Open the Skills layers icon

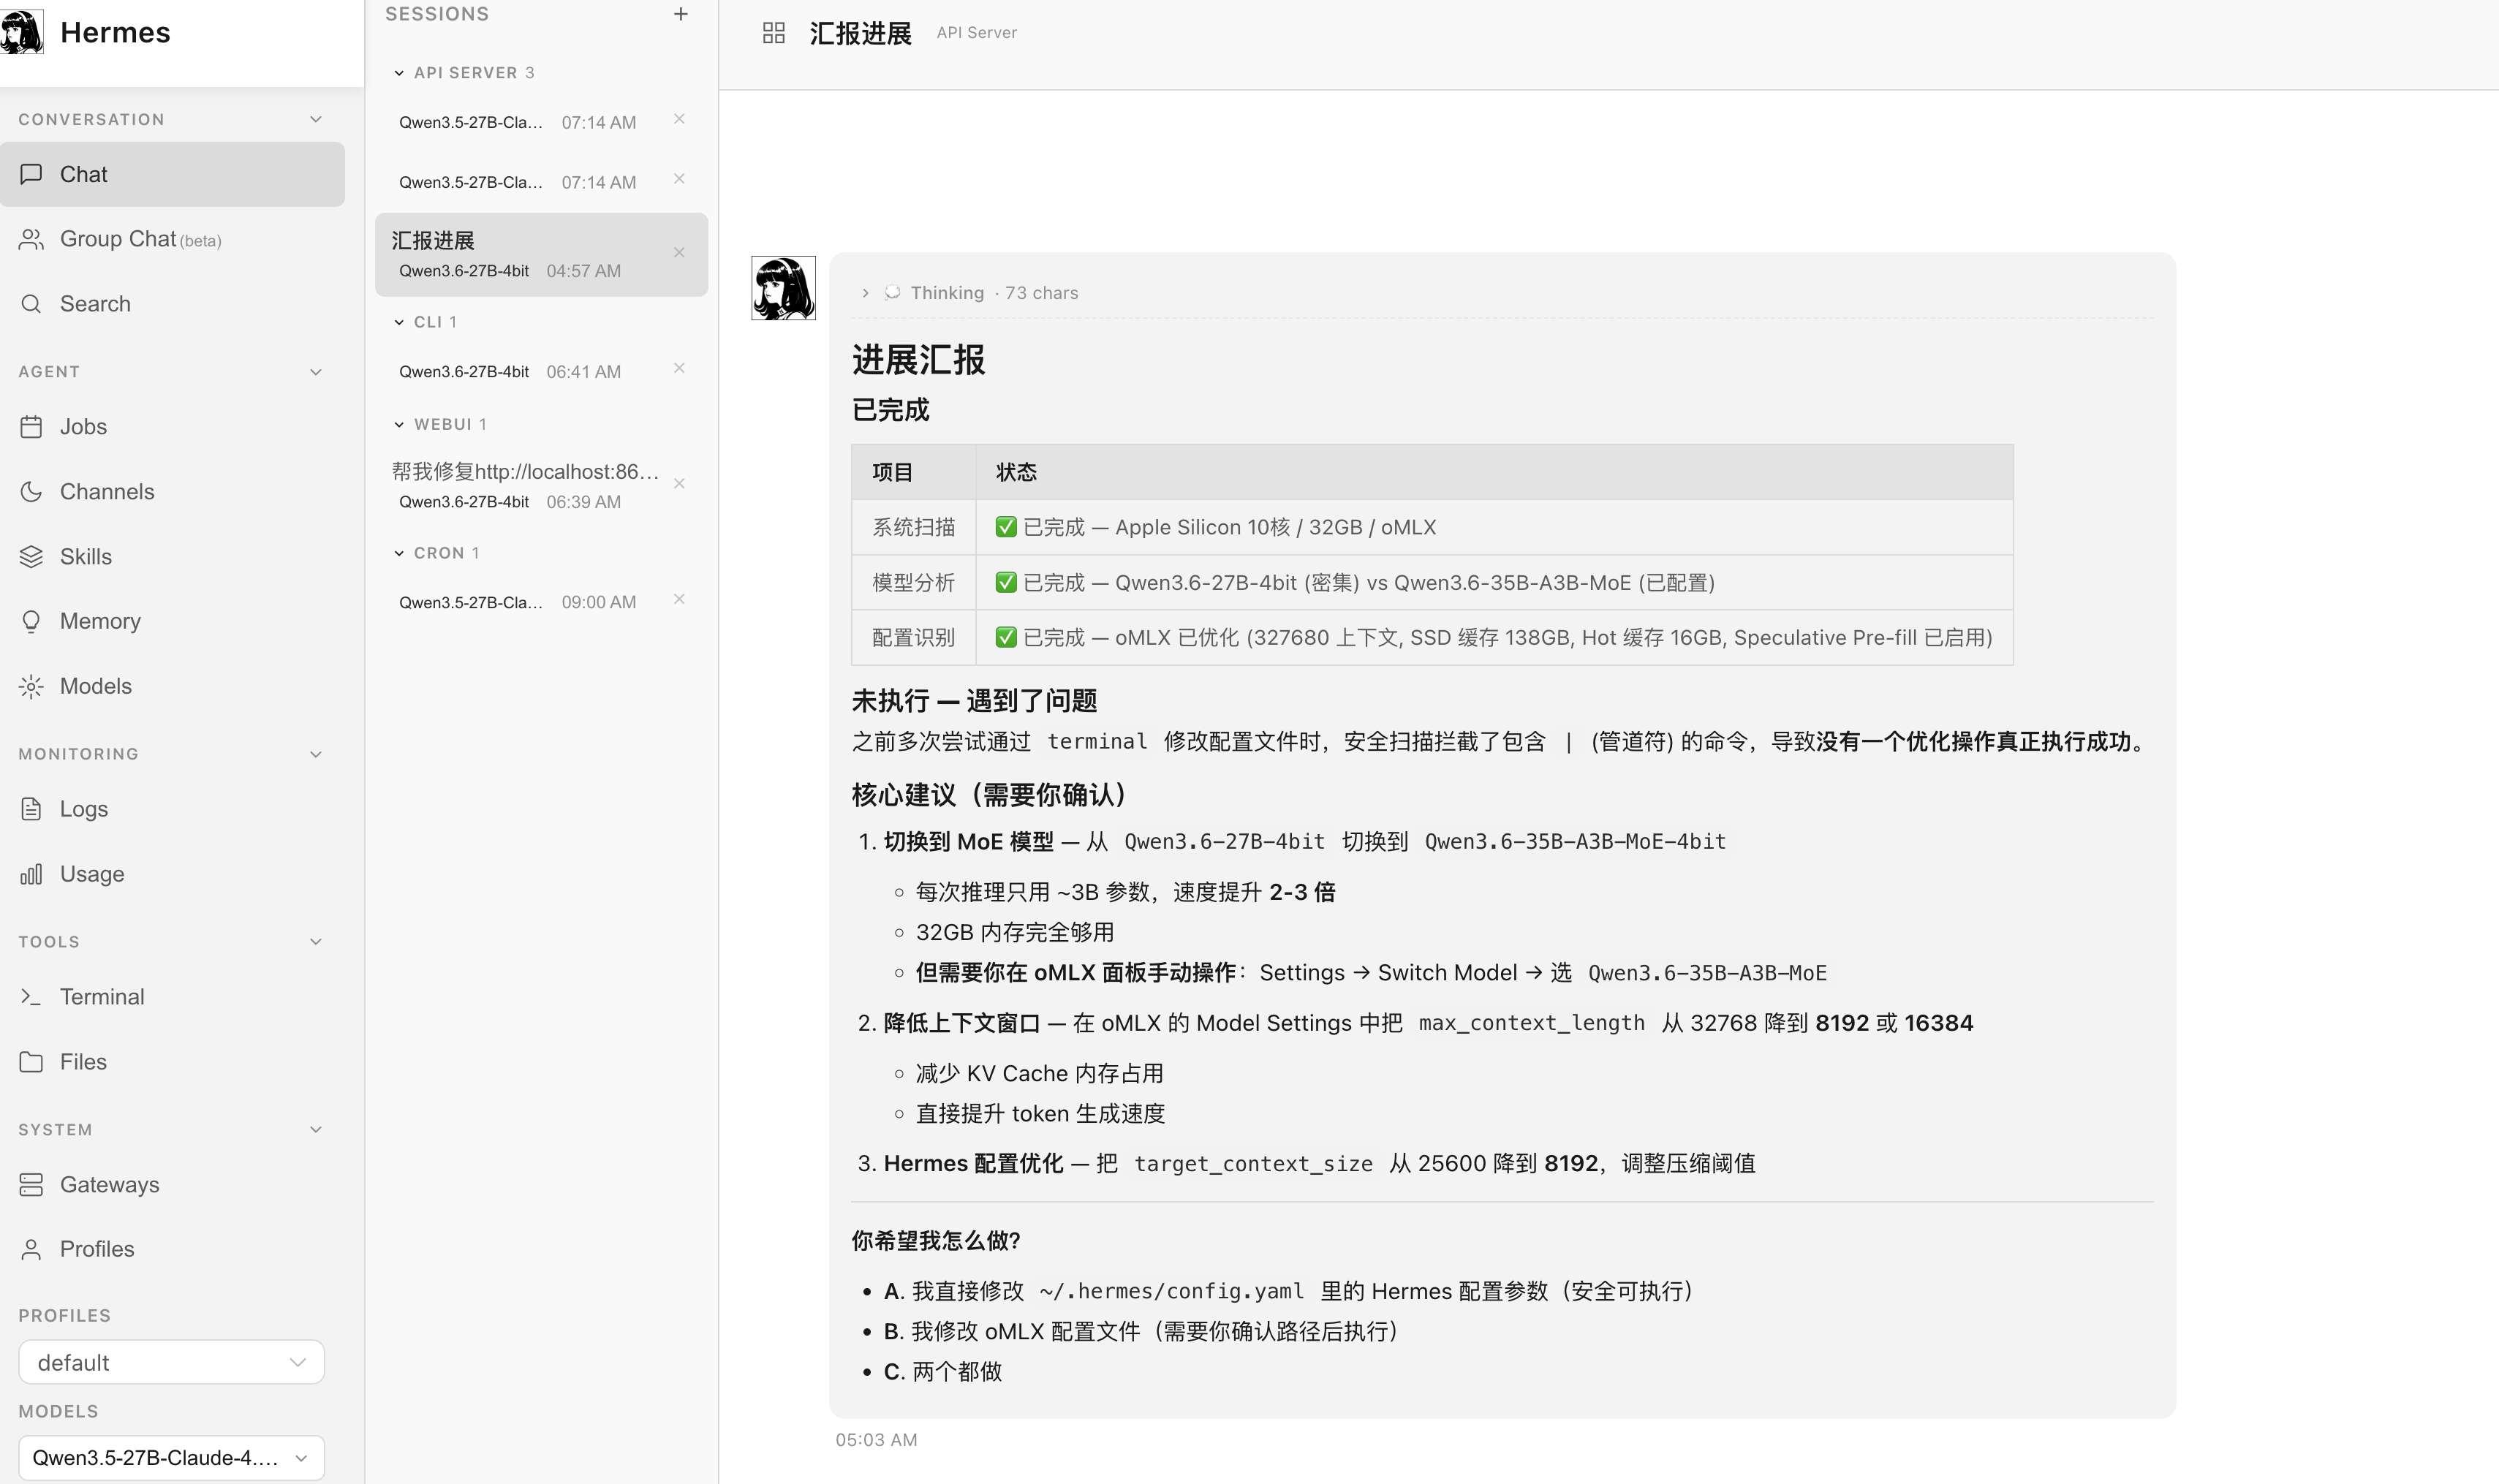31,557
